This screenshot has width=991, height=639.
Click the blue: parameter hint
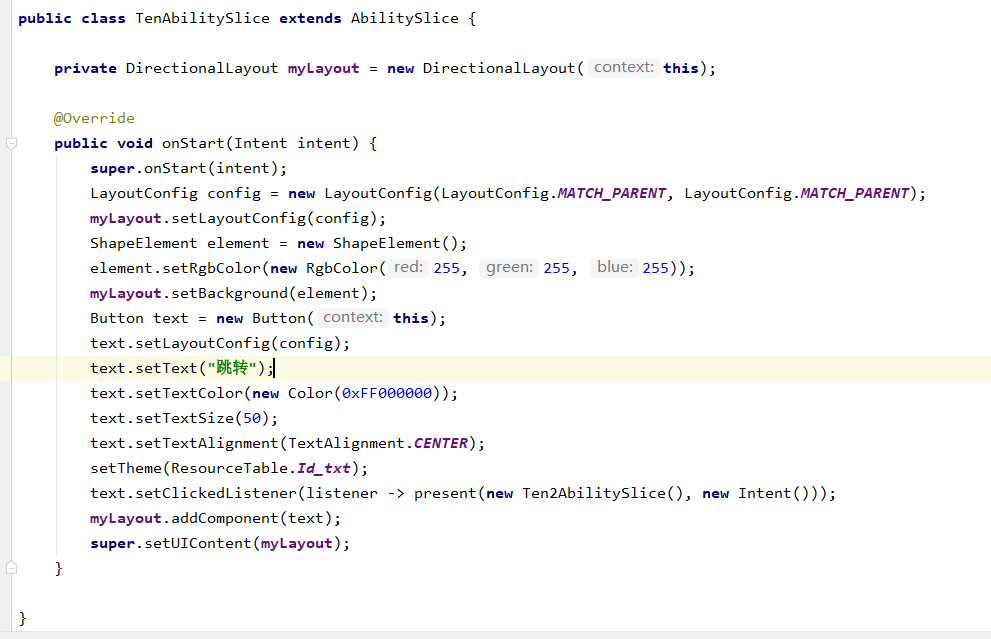pos(615,267)
